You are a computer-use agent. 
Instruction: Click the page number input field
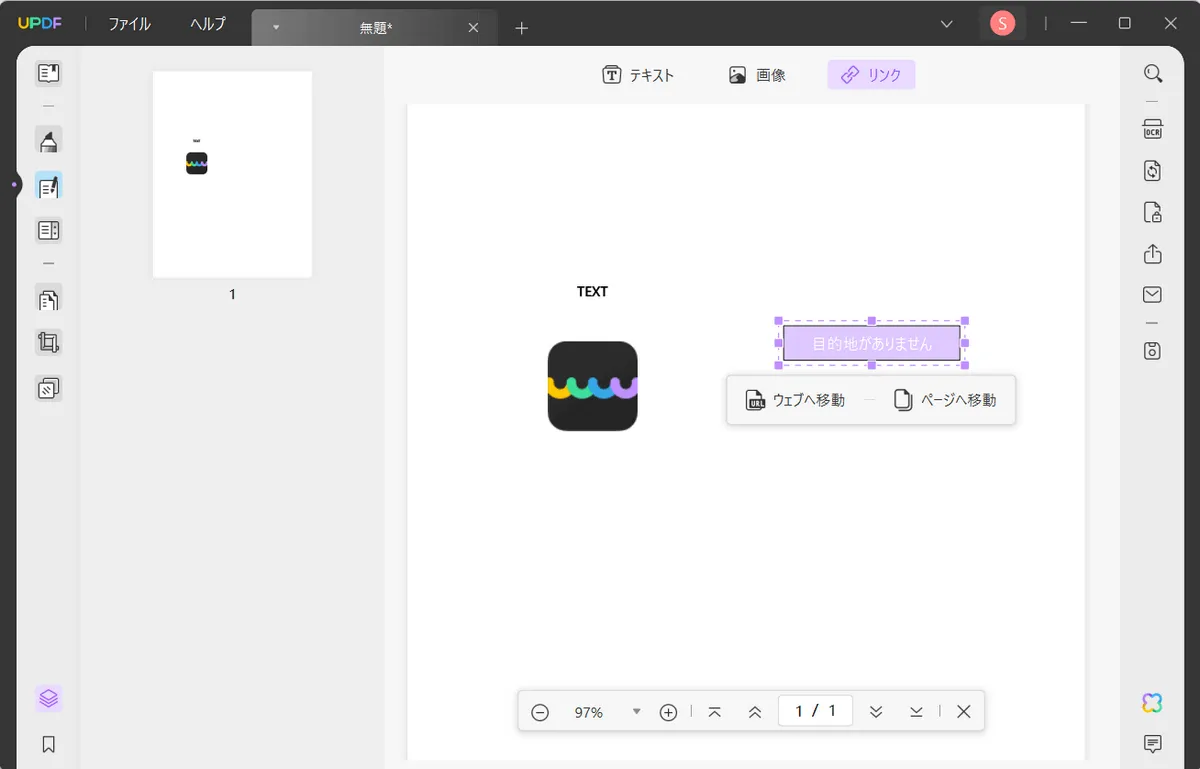(815, 711)
